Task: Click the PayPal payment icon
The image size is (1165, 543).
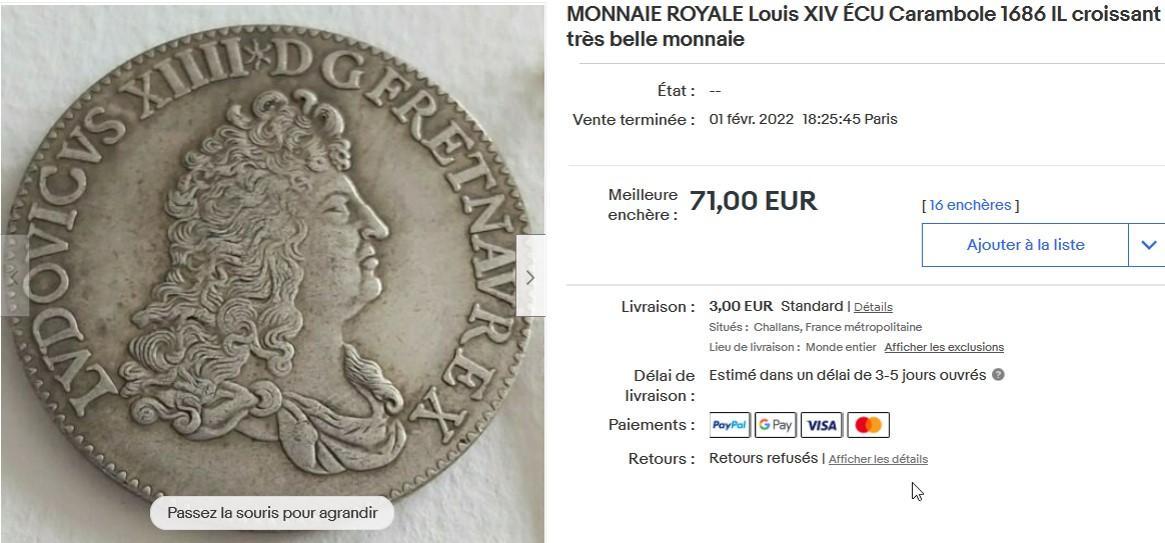Action: click(x=730, y=425)
